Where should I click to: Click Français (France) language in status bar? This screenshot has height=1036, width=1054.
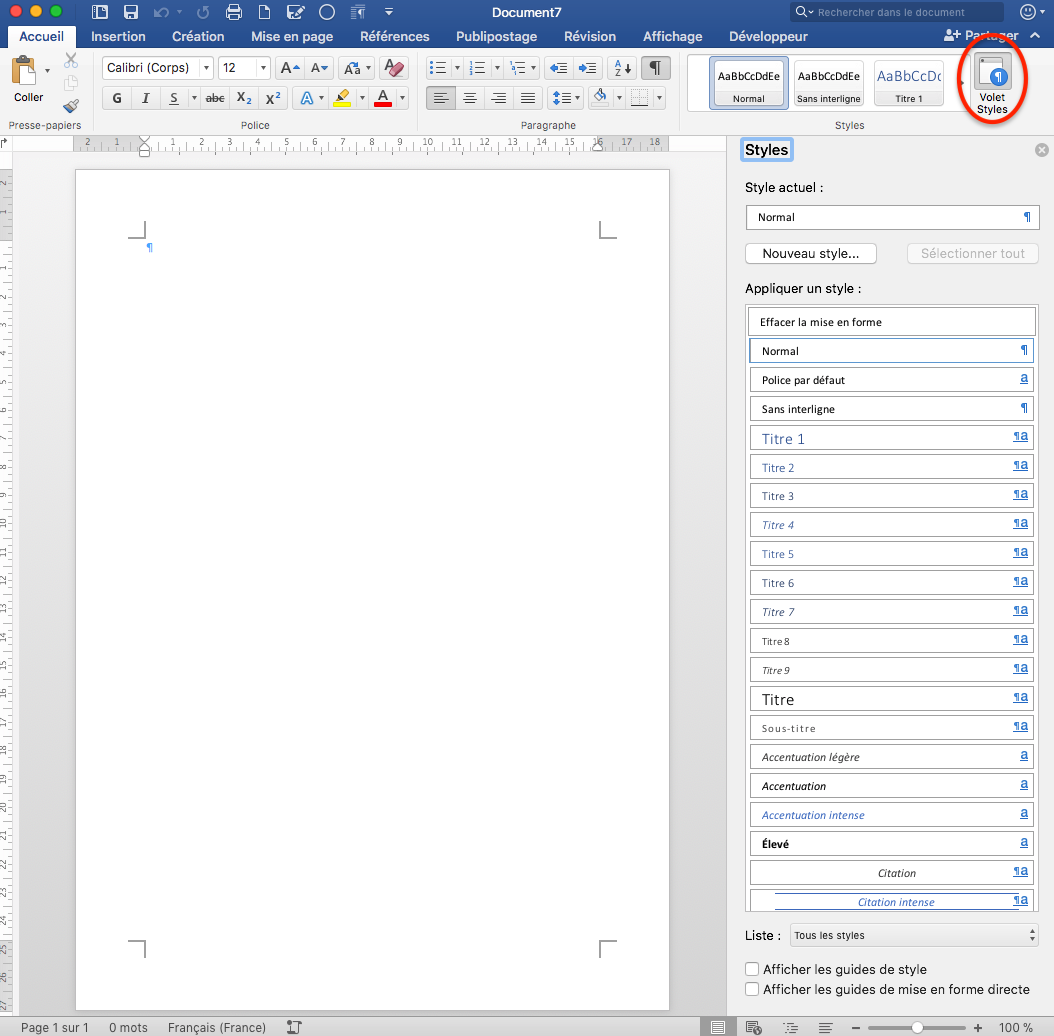coord(216,1027)
